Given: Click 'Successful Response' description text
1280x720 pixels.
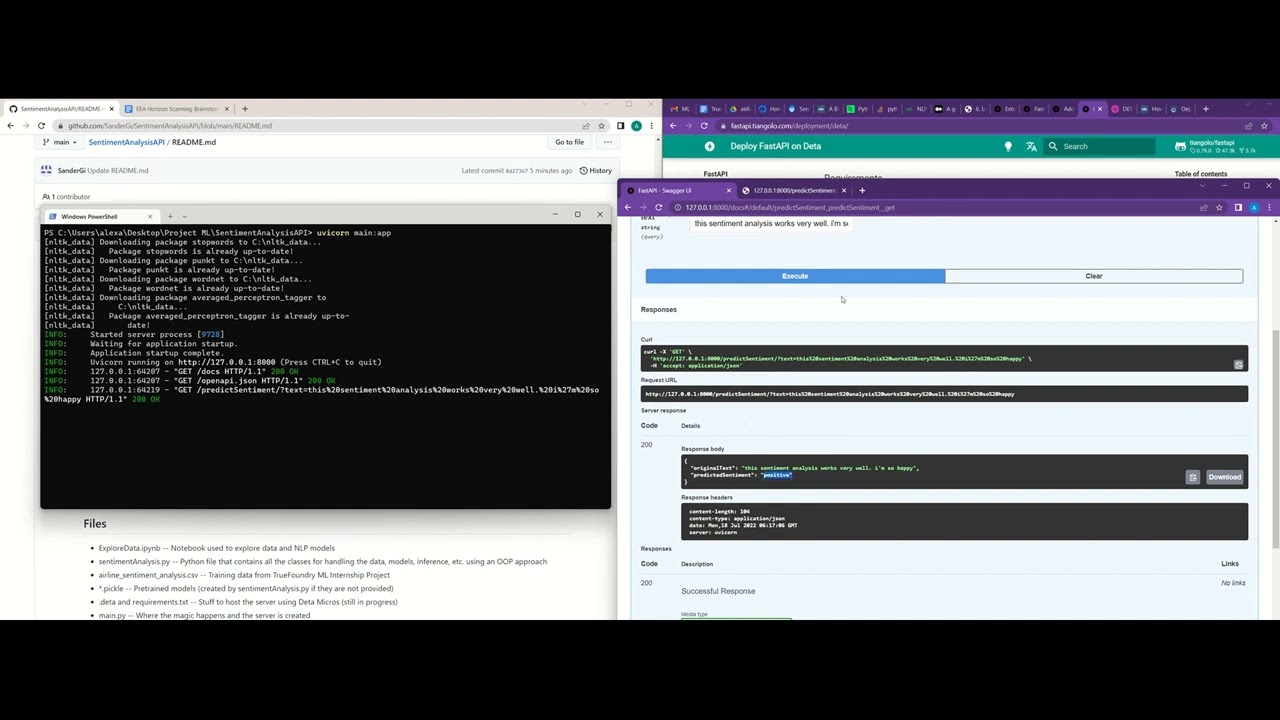Looking at the screenshot, I should (718, 591).
